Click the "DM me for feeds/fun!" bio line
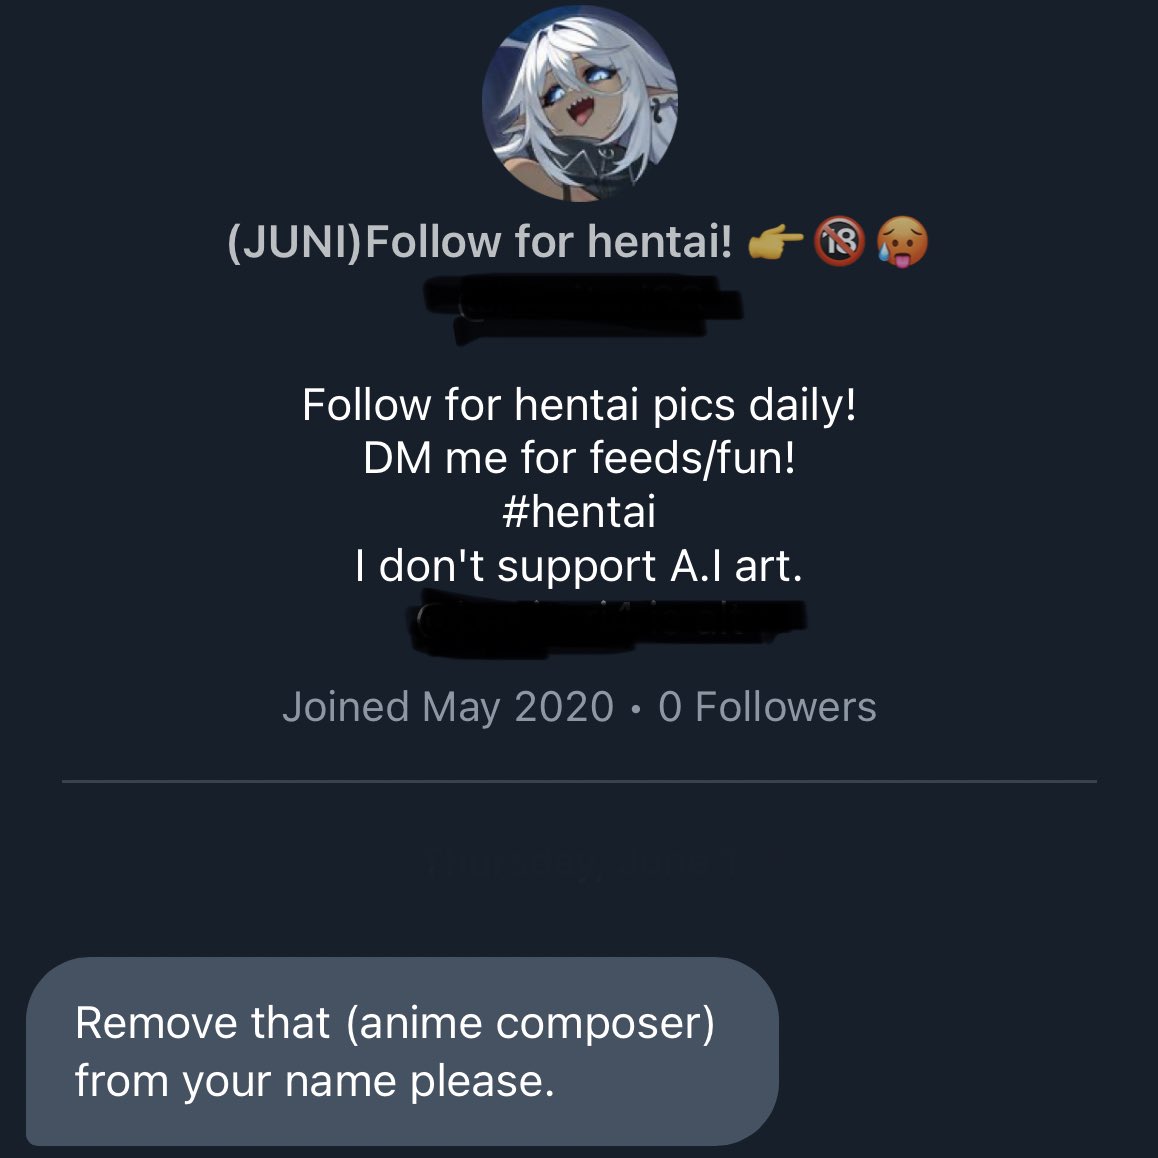Viewport: 1158px width, 1158px height. pyautogui.click(x=579, y=458)
